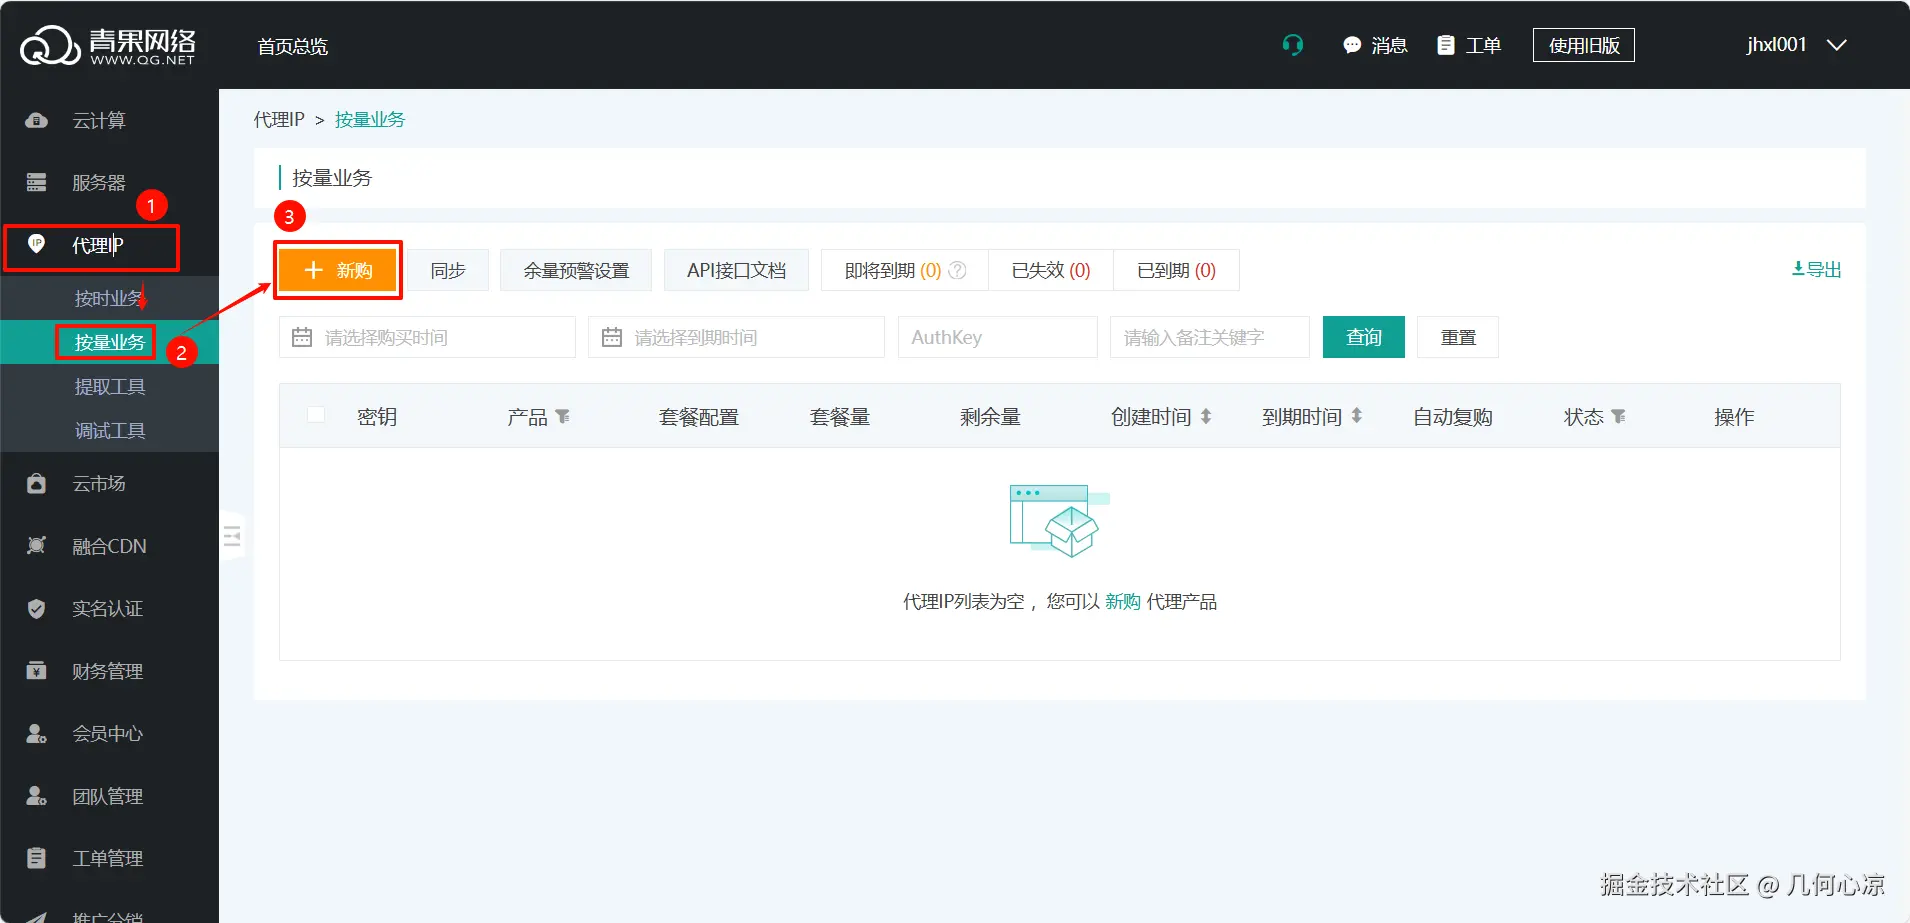Collapse the sidebar using the edge handle
Viewport: 1910px width, 923px height.
[233, 536]
